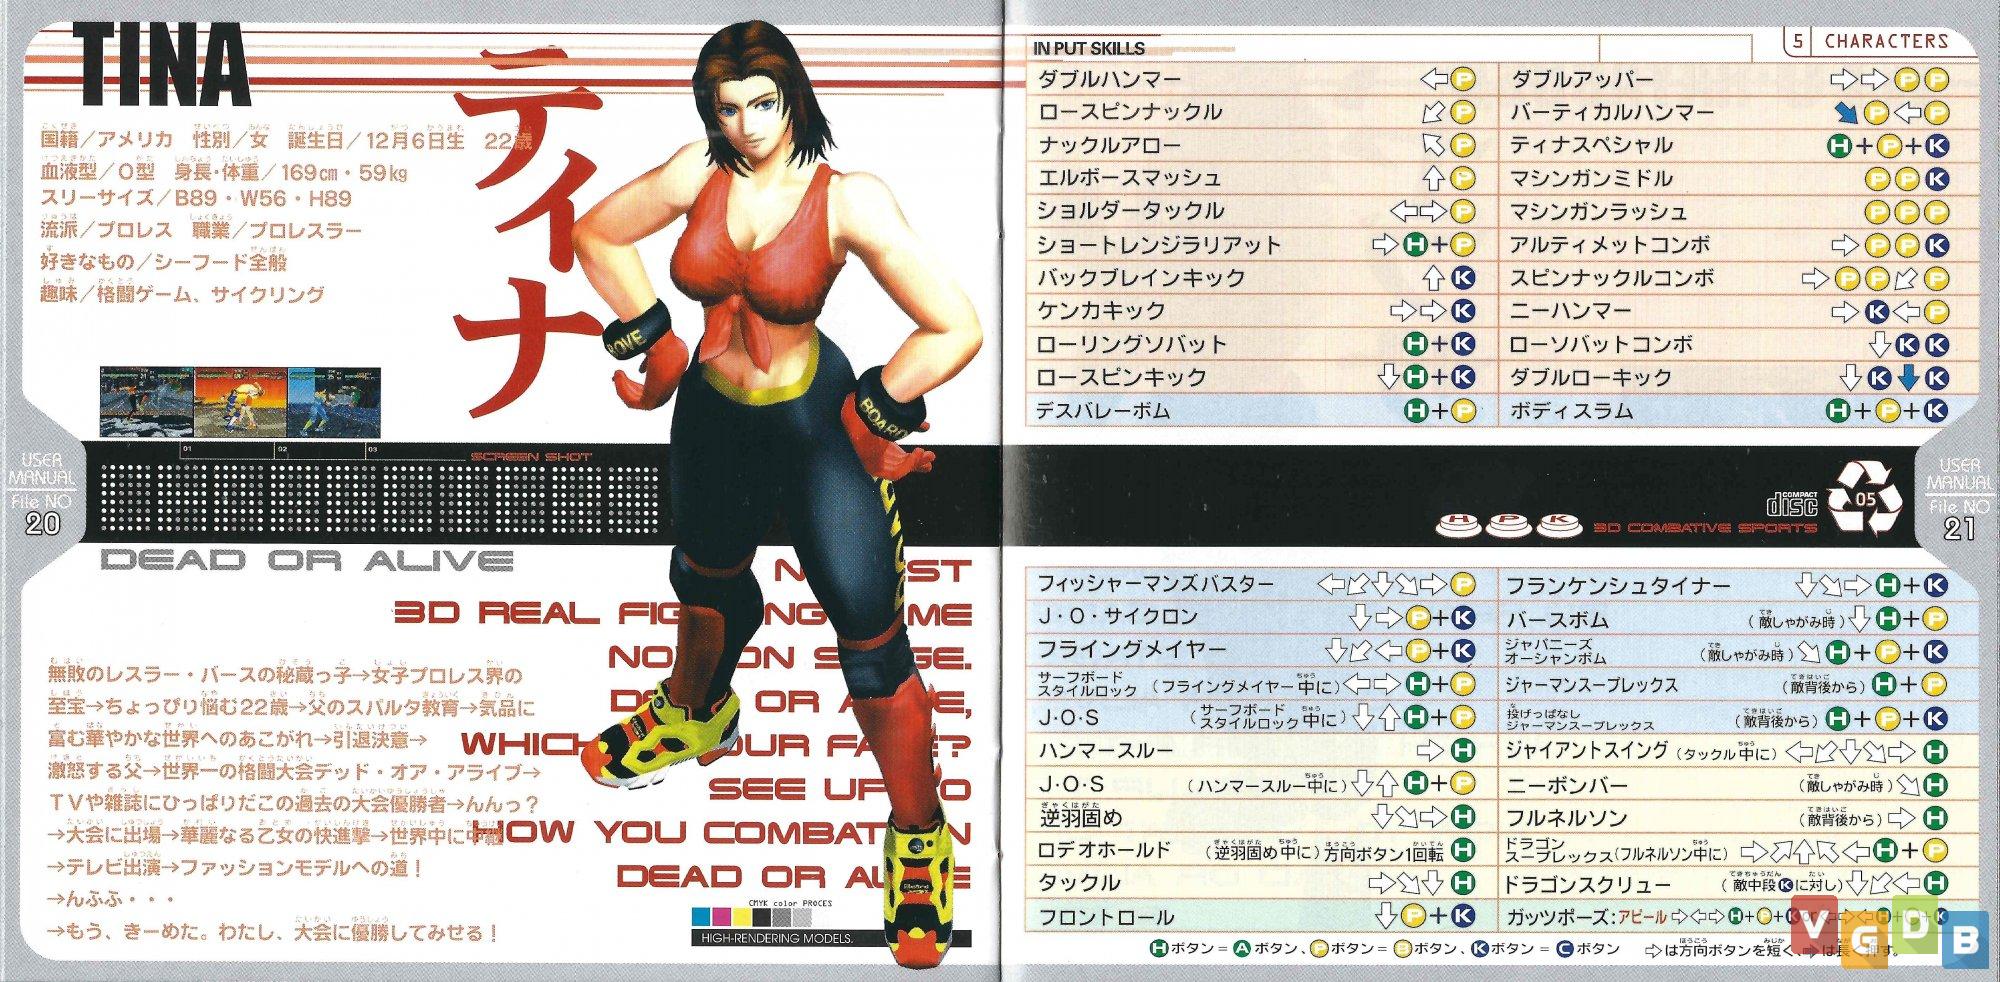This screenshot has width=2000, height=982.
Task: Click the move name 'フライングメイヤー'
Action: coord(1130,650)
